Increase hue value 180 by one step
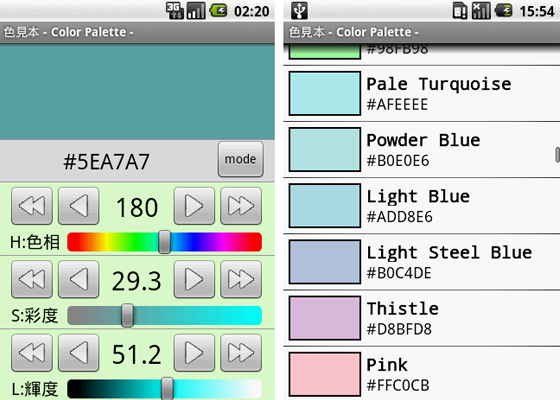This screenshot has width=560, height=400. [194, 206]
